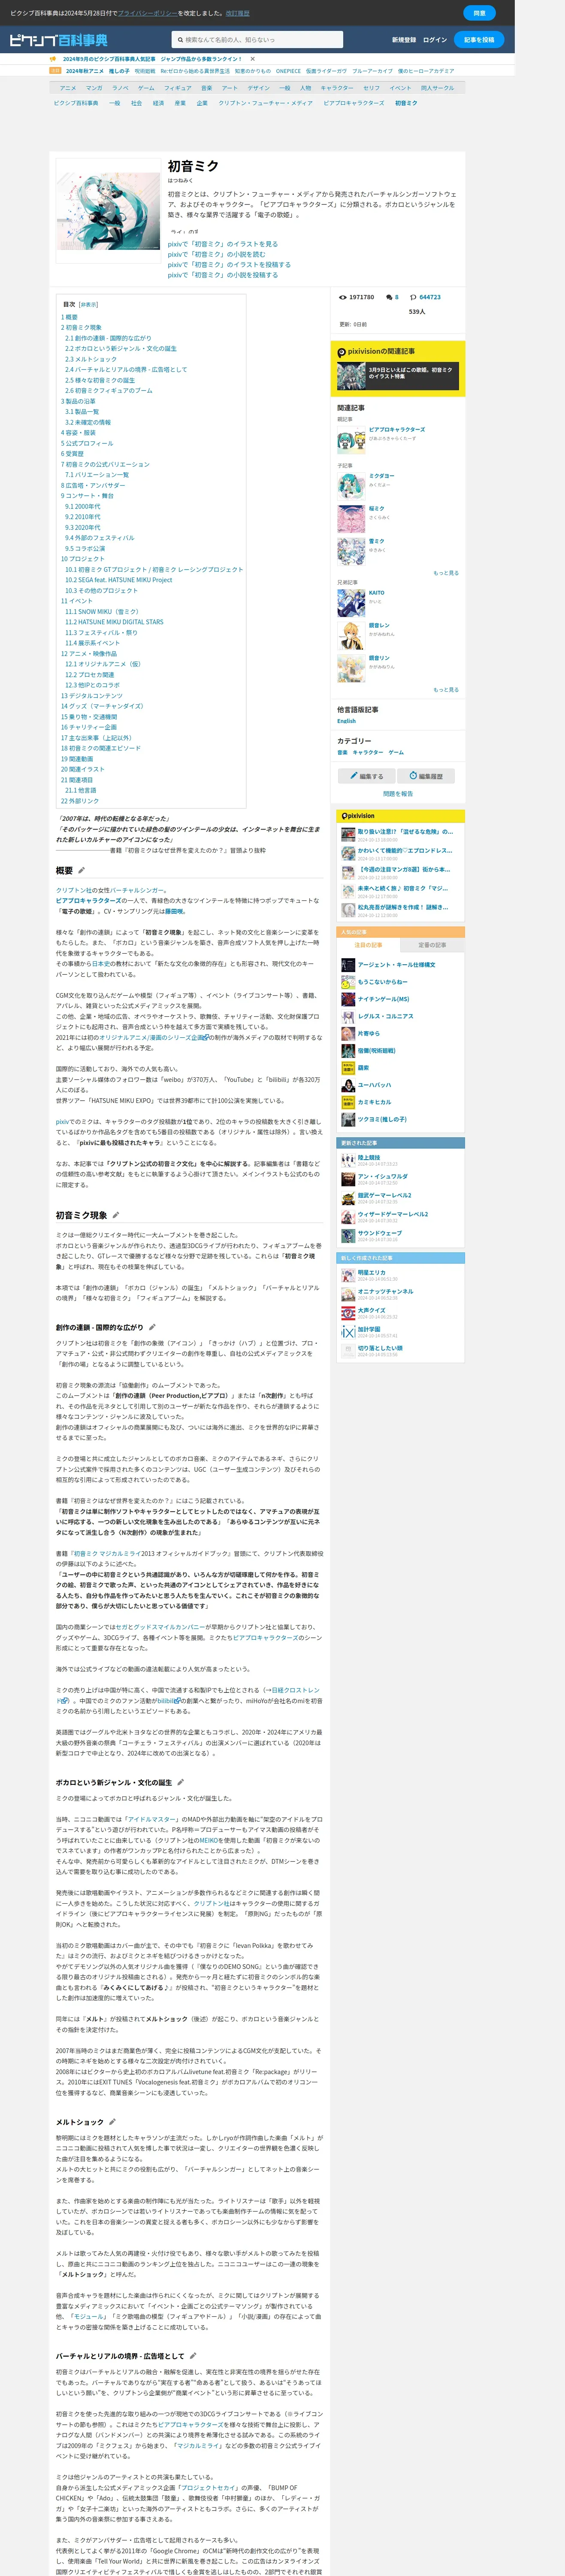565x2576 pixels.
Task: Open the アニメ category menu item
Action: pyautogui.click(x=68, y=88)
